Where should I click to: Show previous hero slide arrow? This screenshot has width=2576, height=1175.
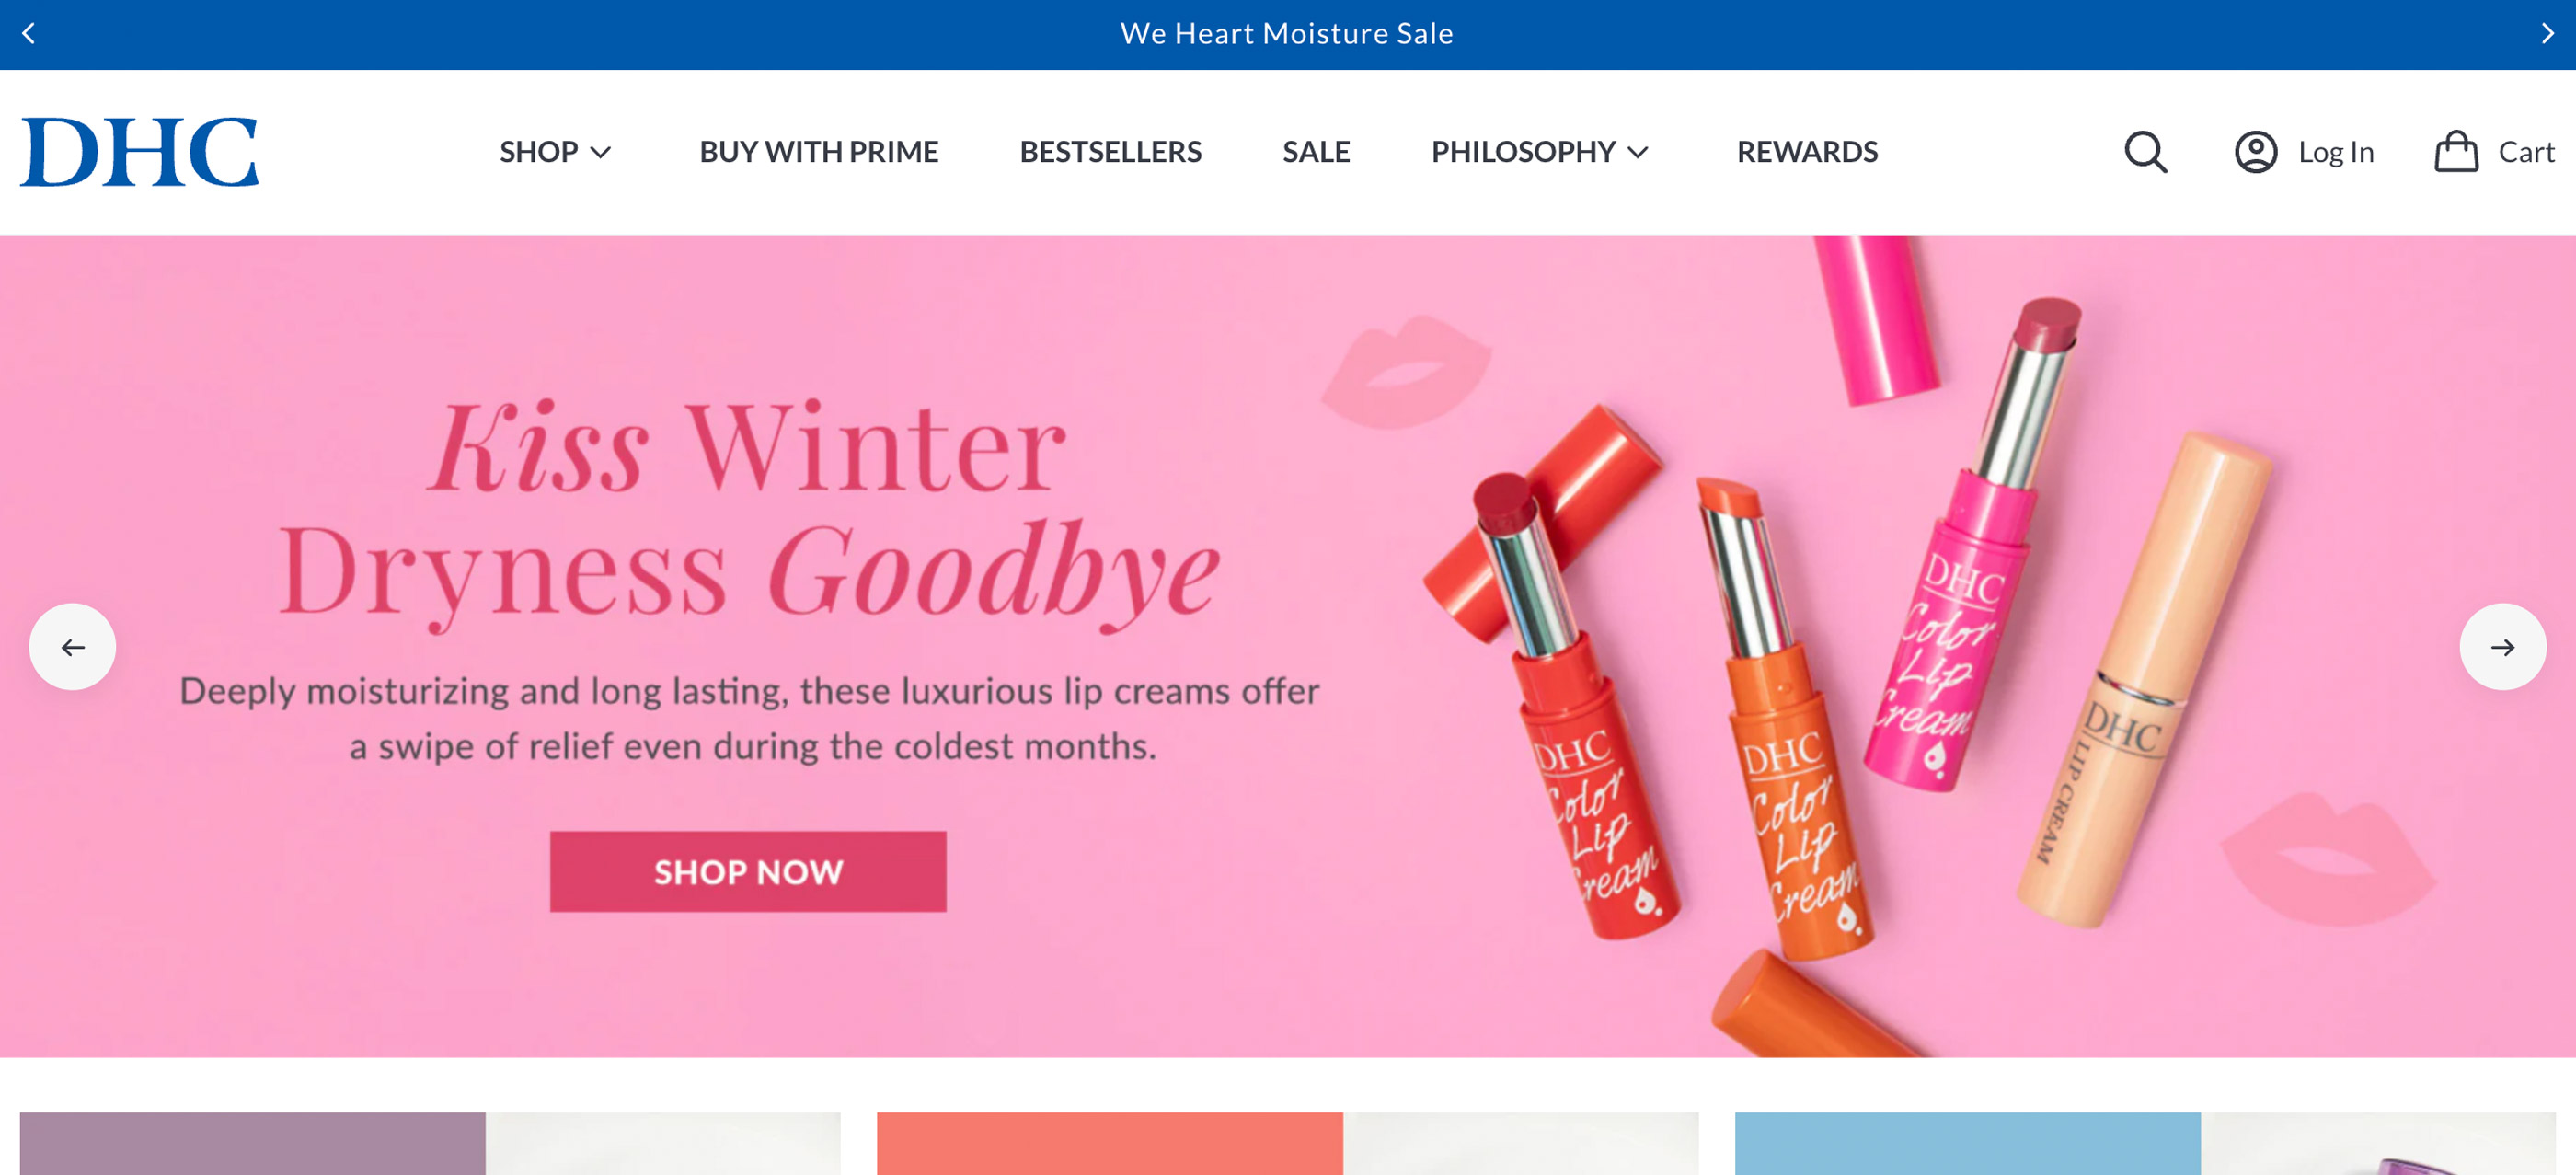point(72,647)
